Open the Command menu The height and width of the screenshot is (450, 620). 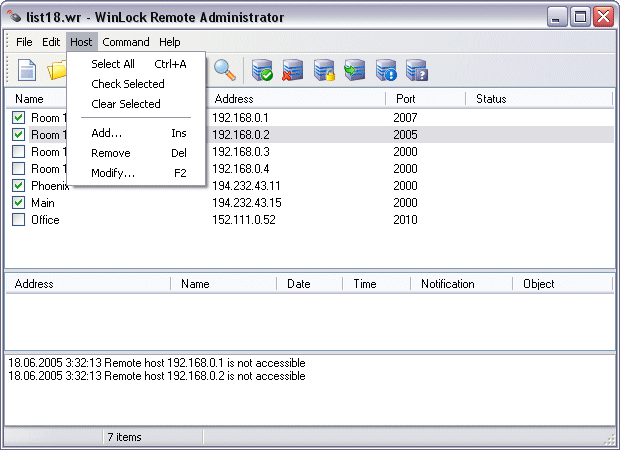point(126,42)
